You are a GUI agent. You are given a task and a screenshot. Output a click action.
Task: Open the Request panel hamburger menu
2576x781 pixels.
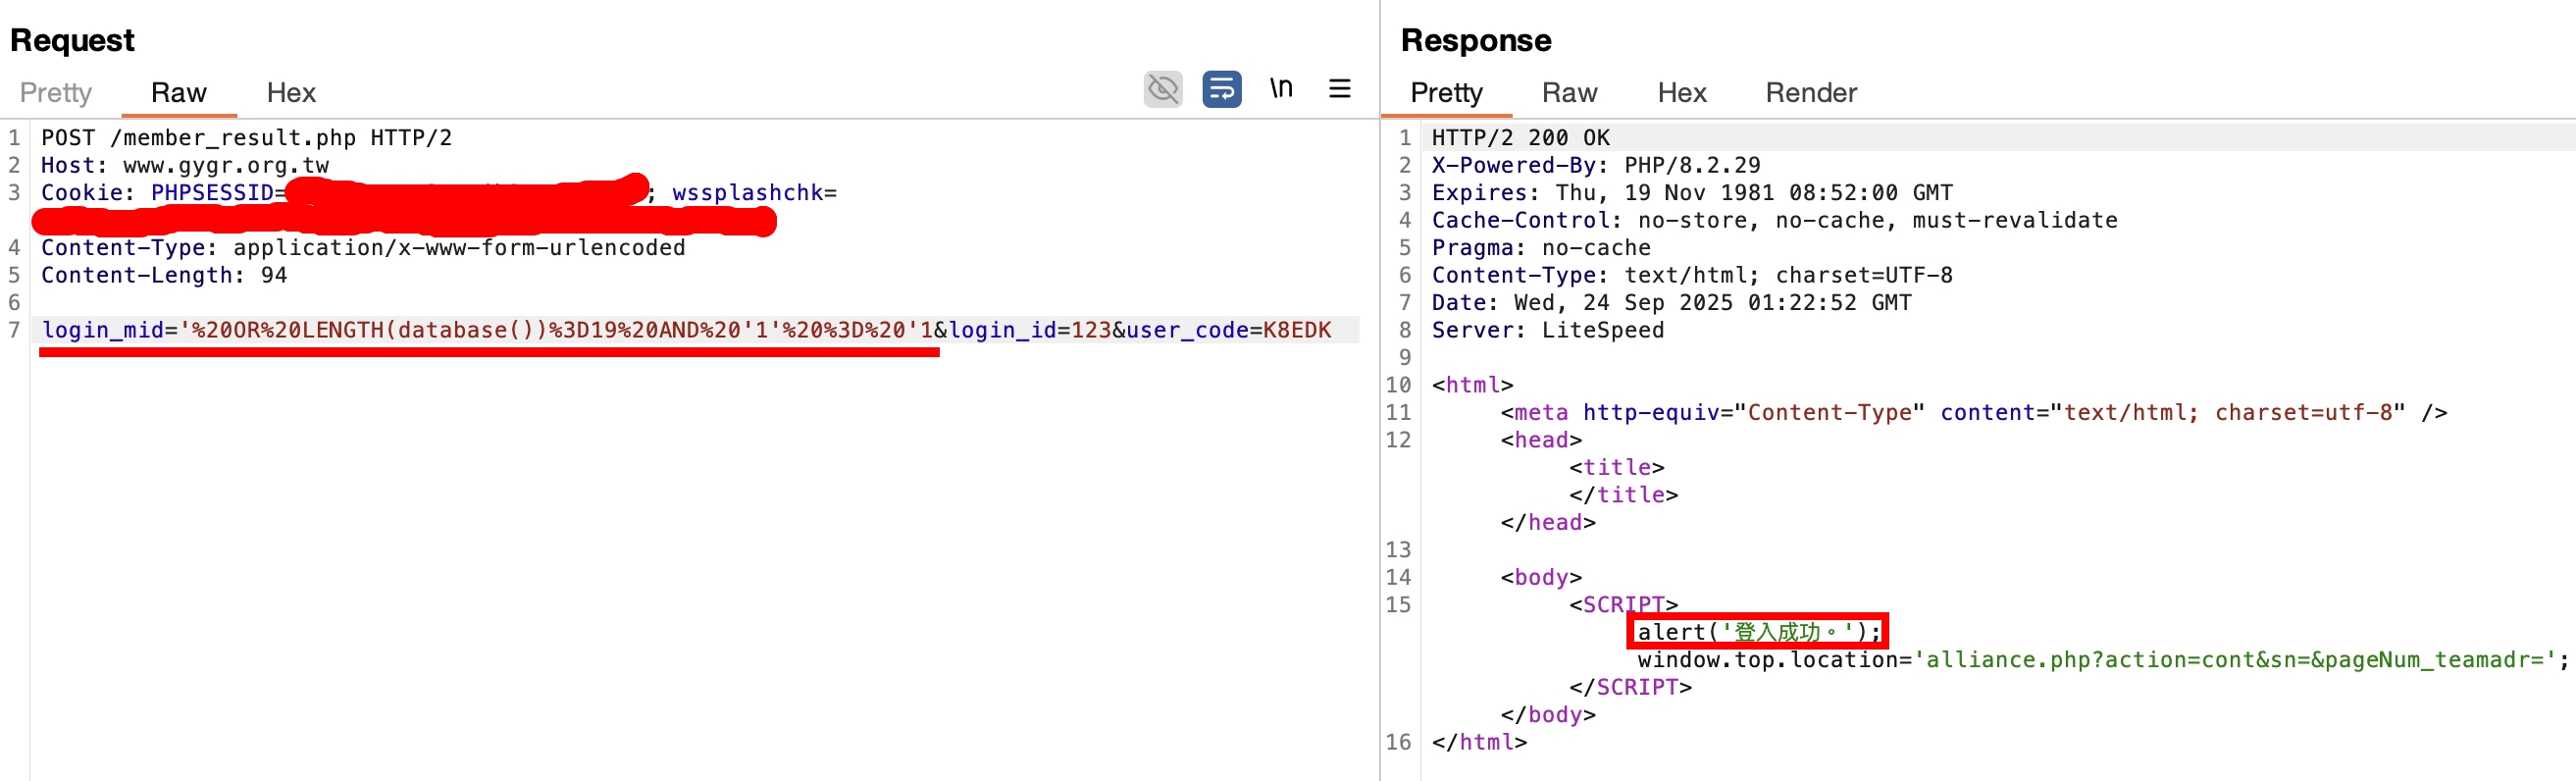pyautogui.click(x=1340, y=89)
